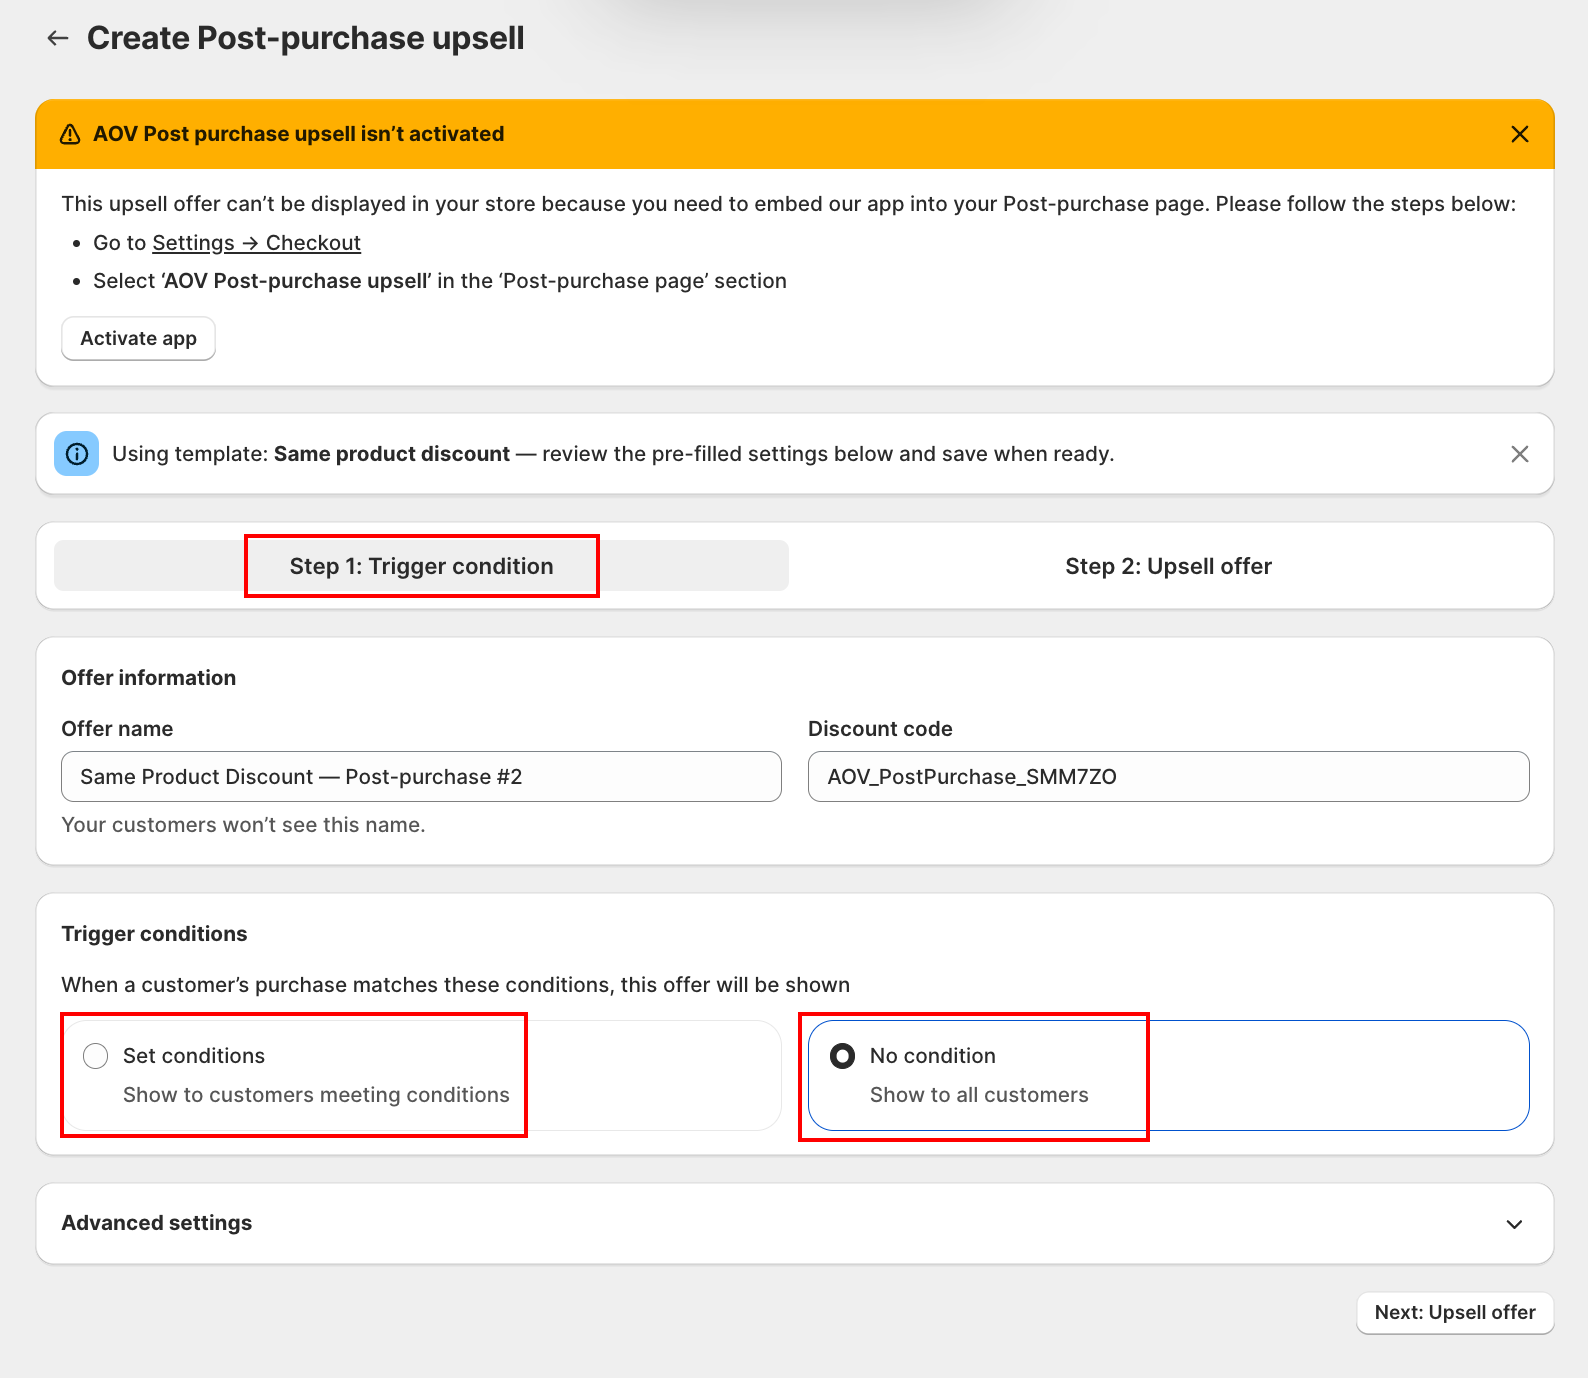
Task: Click the 'Same product discount' template name
Action: pos(392,454)
